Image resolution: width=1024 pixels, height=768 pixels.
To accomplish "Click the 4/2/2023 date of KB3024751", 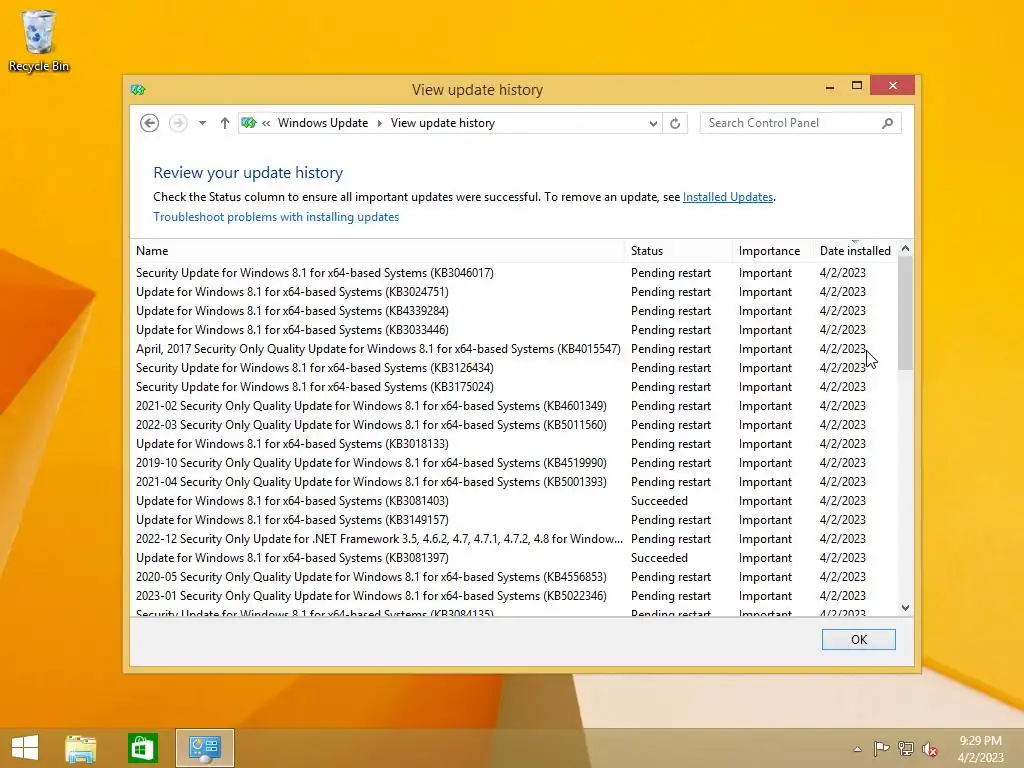I will (x=842, y=292).
